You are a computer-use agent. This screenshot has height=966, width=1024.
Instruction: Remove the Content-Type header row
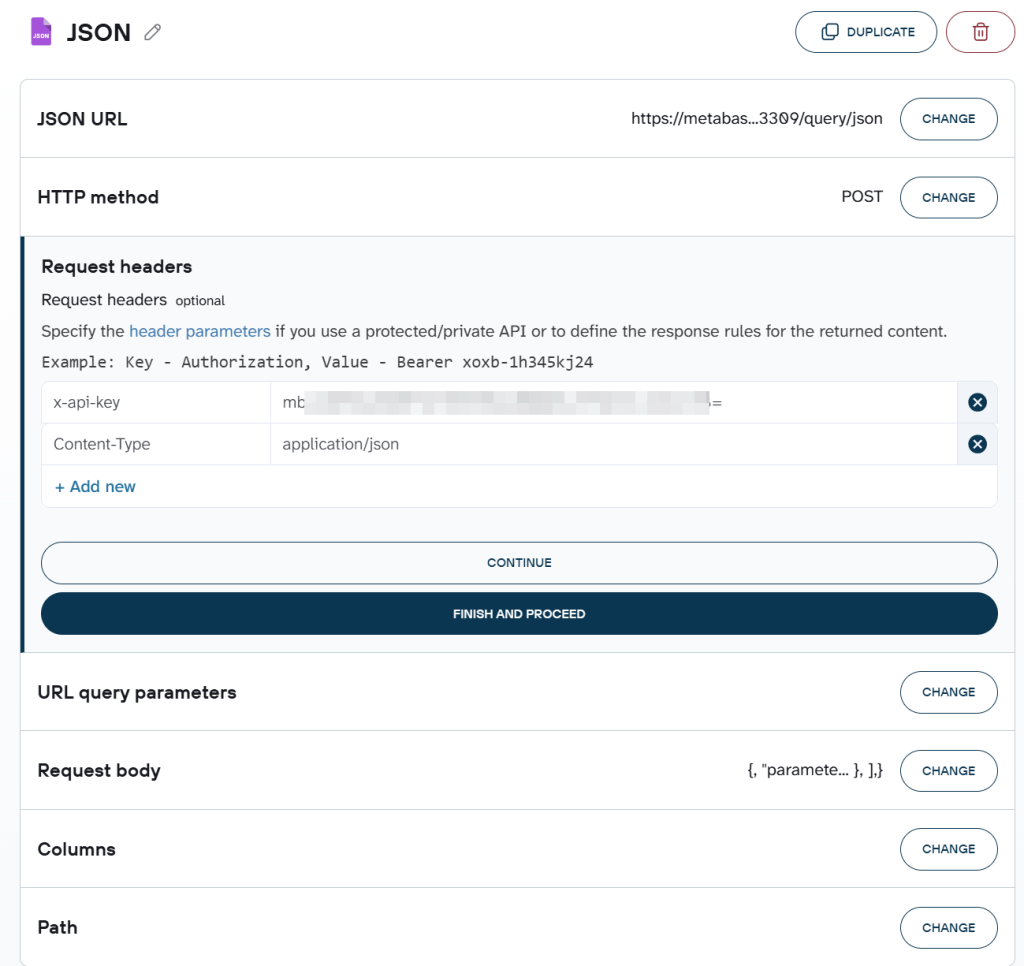coord(977,444)
